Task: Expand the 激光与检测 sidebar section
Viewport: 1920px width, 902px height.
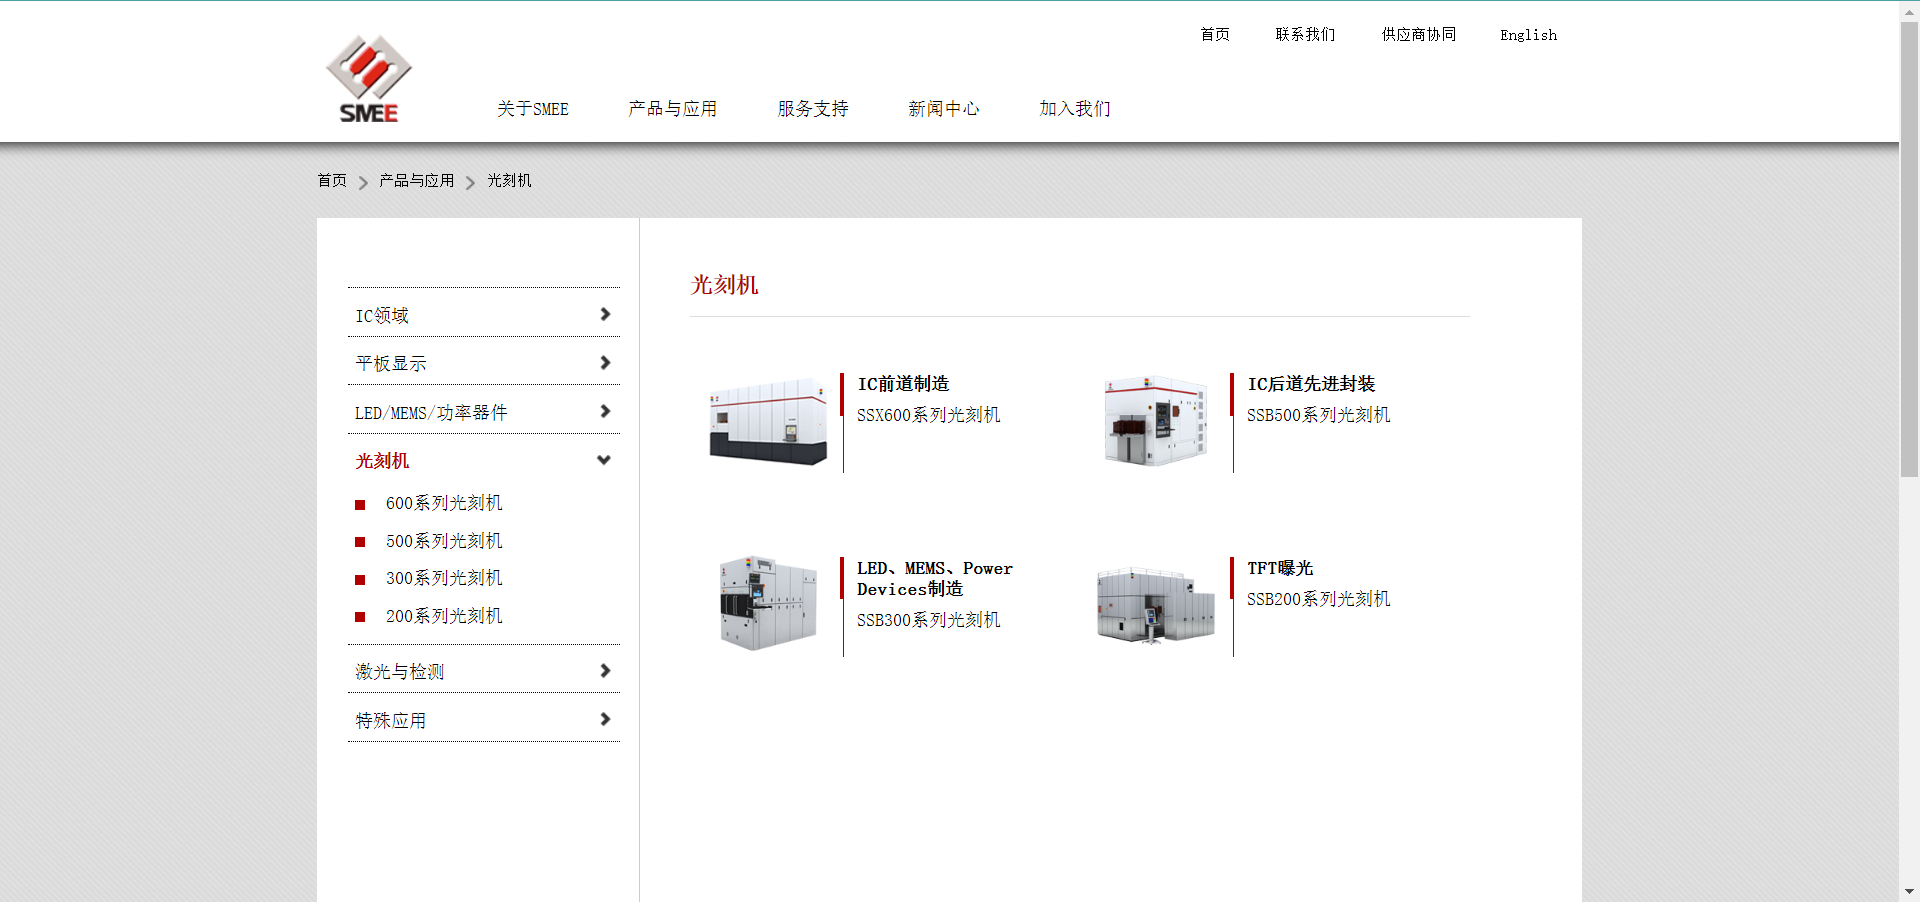Action: [x=605, y=670]
